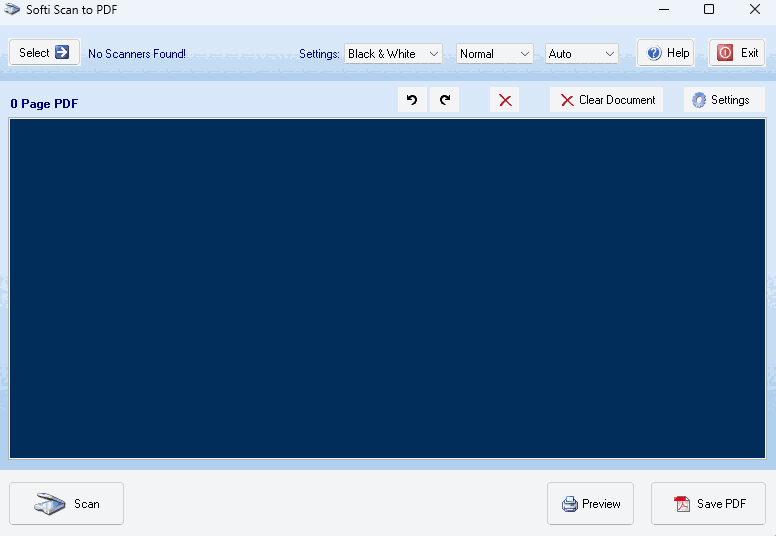The height and width of the screenshot is (536, 776).
Task: Click the Softi Scan to PDF title icon
Action: 12,9
